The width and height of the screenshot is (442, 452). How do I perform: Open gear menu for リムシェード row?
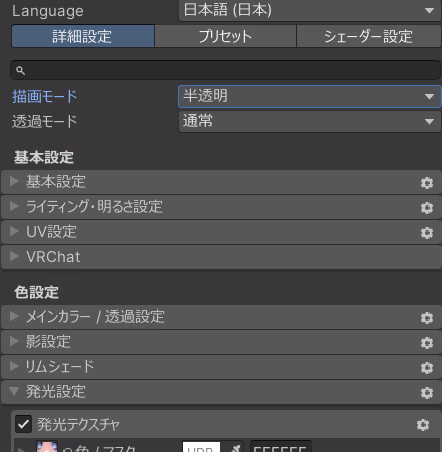[x=427, y=368]
